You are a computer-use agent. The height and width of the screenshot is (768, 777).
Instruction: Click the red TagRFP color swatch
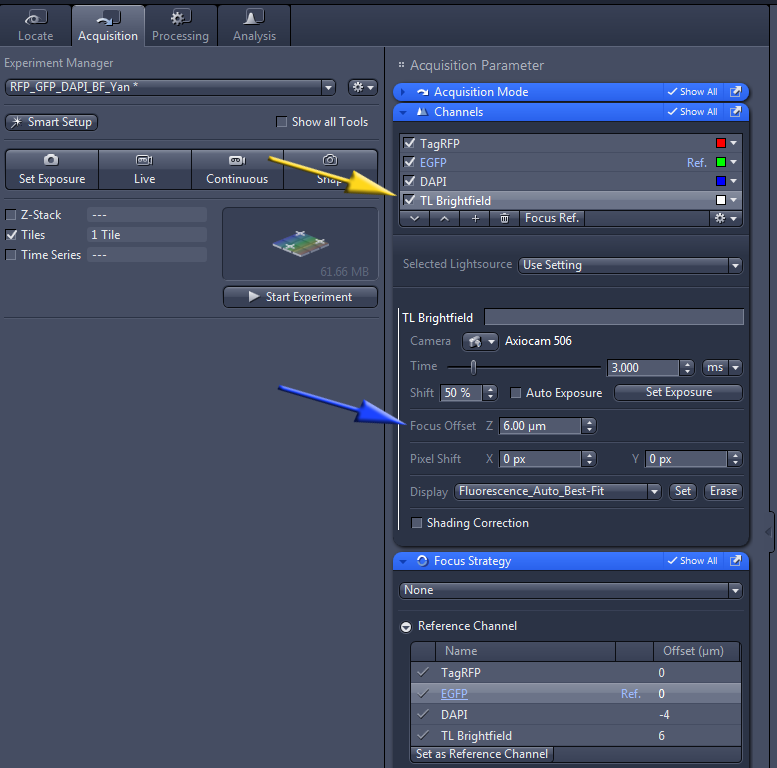(720, 144)
